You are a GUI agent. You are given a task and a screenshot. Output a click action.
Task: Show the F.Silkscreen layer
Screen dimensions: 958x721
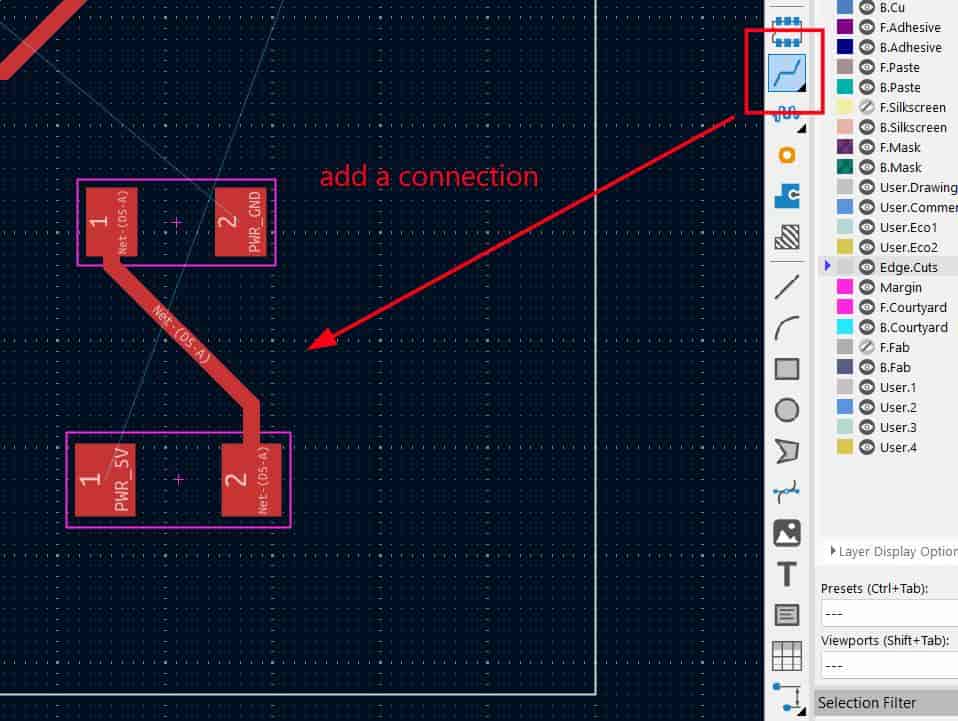coord(867,107)
